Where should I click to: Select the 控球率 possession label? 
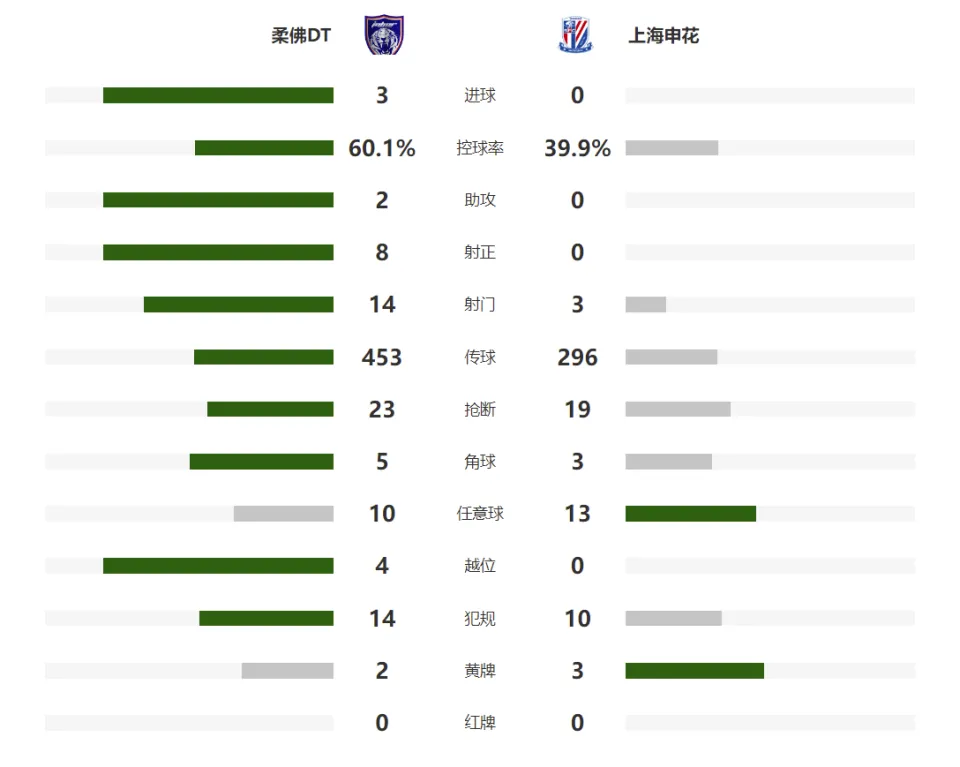480,148
